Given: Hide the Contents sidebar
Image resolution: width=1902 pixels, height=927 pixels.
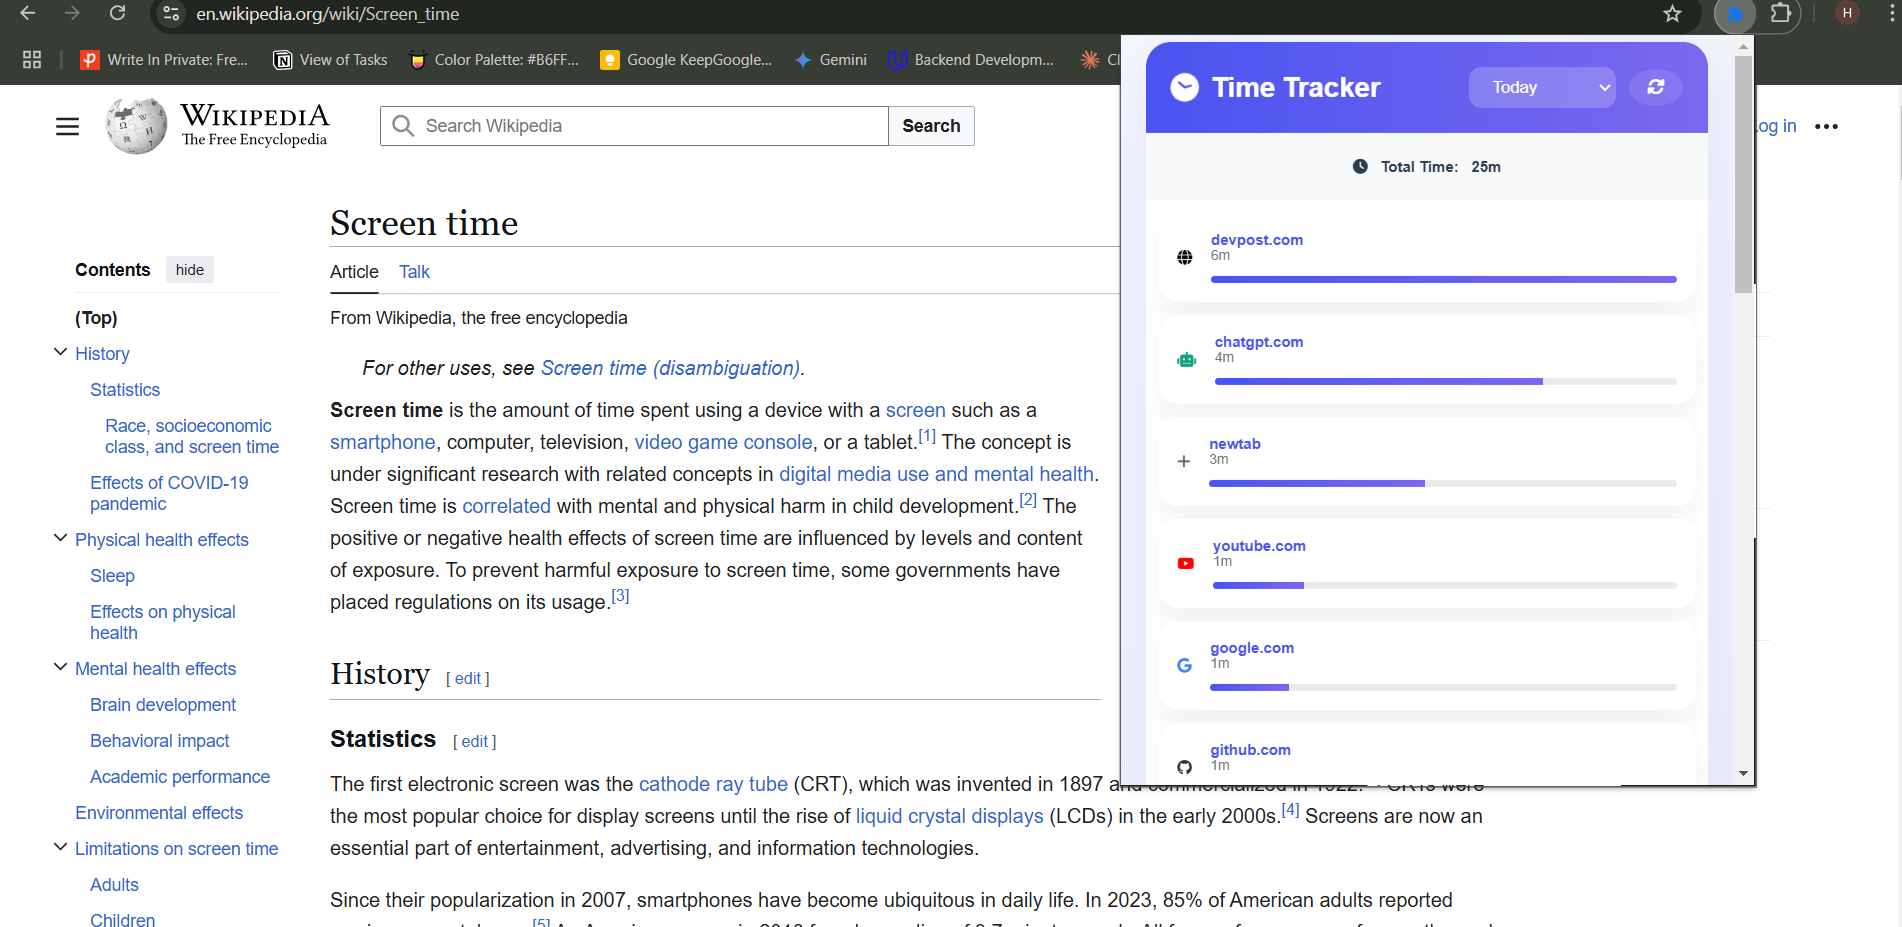Looking at the screenshot, I should 190,270.
